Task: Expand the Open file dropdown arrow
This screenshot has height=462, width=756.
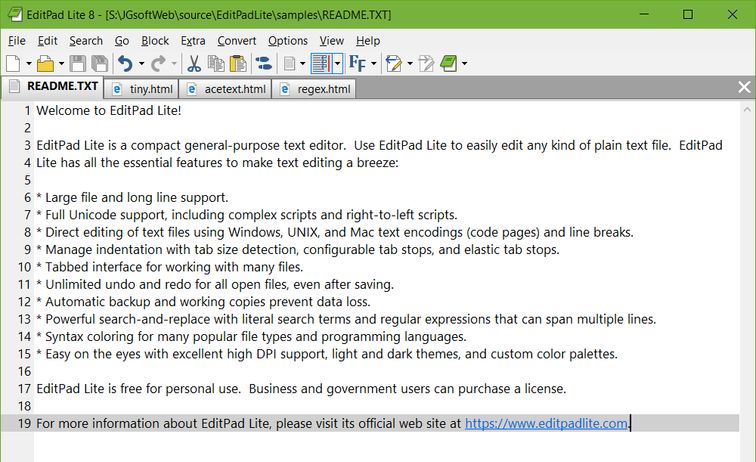Action: click(x=61, y=64)
